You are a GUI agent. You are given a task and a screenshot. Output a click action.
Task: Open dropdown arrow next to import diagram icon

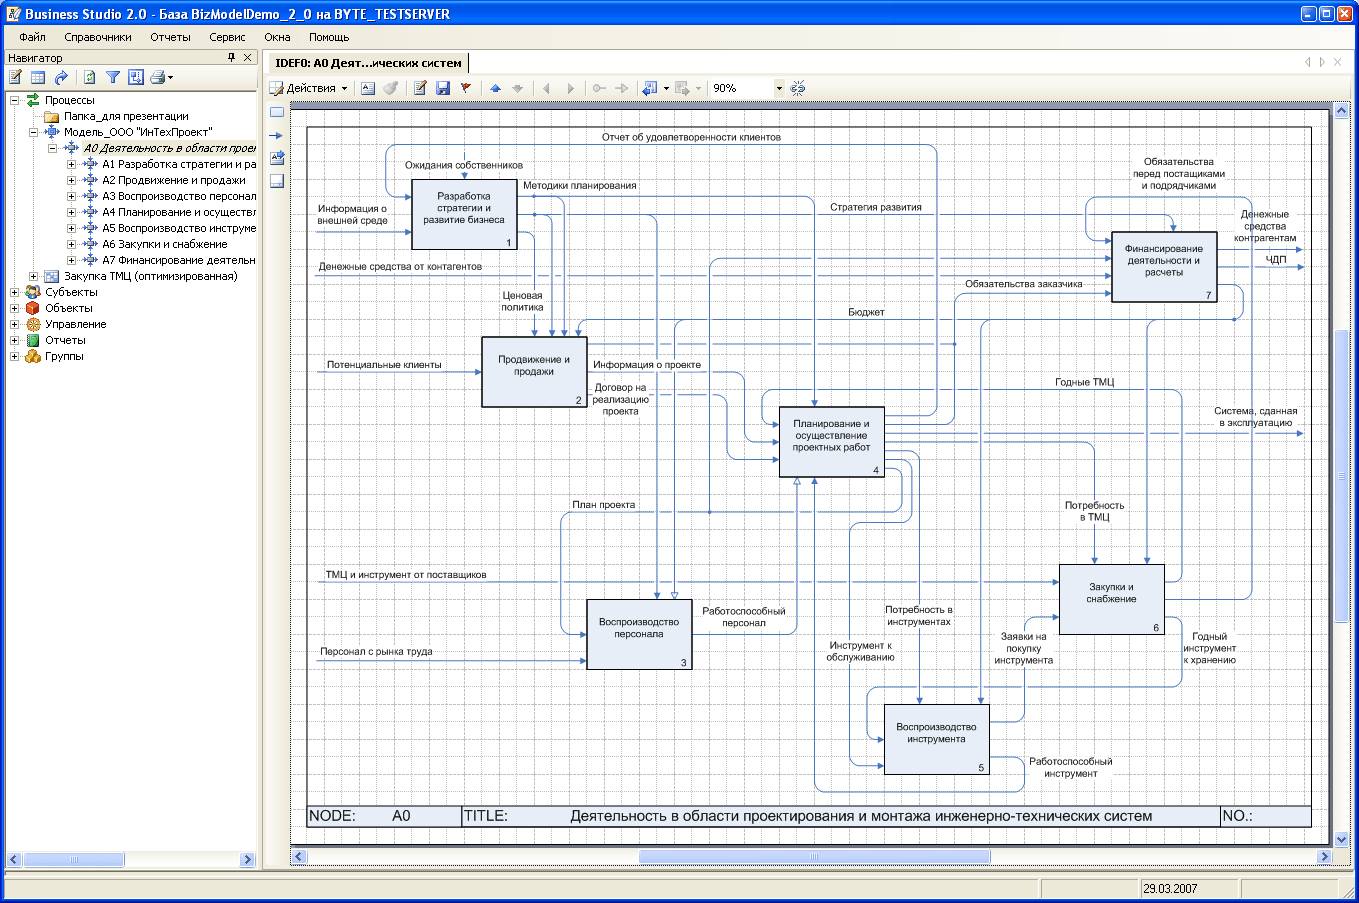pos(666,88)
